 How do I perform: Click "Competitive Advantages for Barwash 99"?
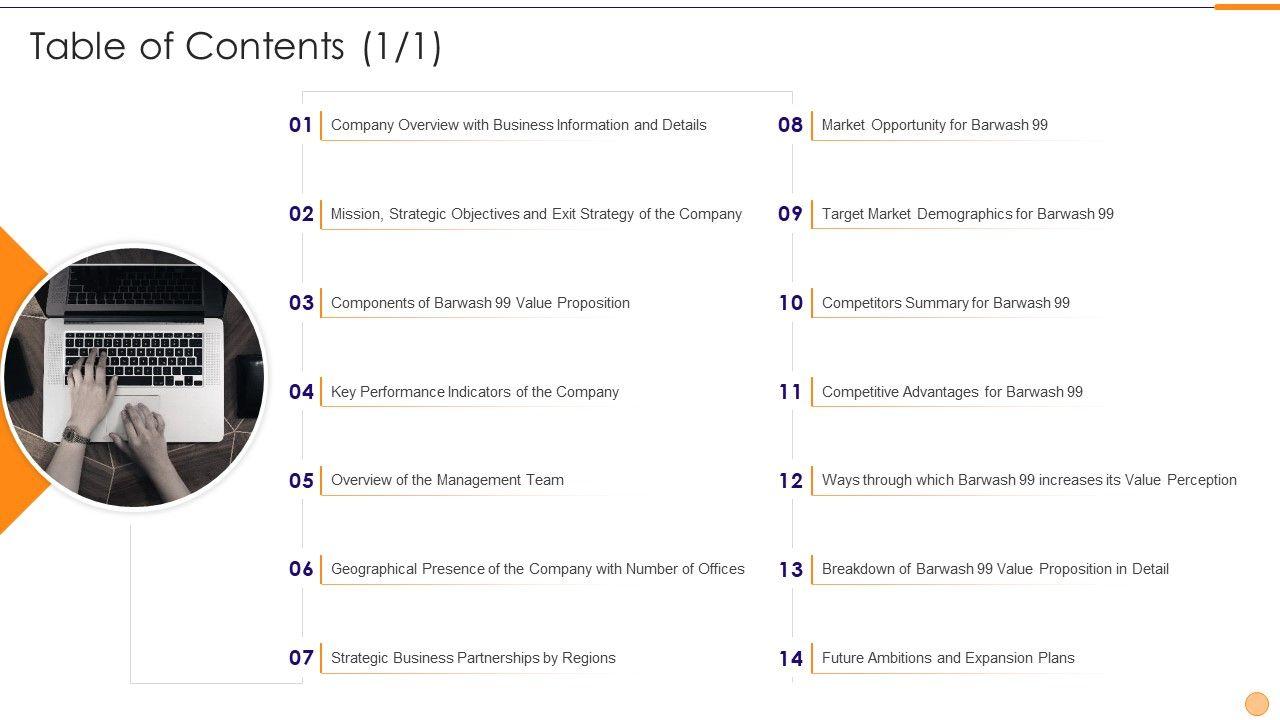952,392
